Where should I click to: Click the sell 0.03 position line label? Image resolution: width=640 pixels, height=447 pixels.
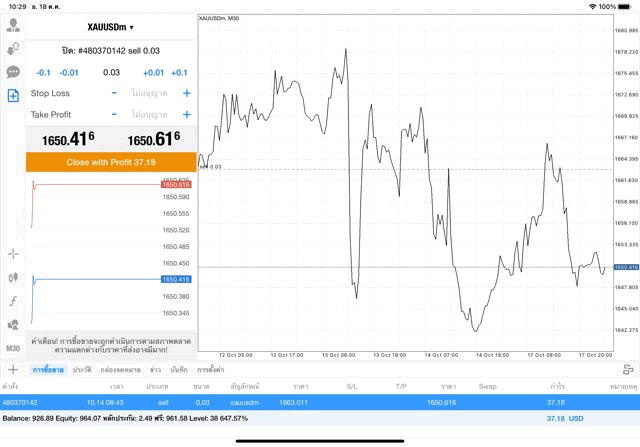(x=210, y=167)
